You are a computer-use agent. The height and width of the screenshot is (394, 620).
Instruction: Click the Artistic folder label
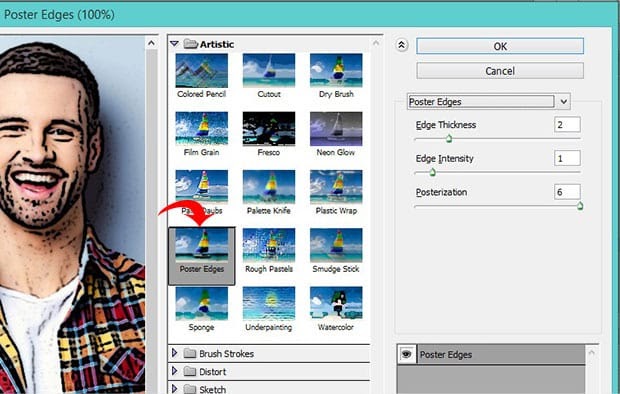tap(217, 44)
